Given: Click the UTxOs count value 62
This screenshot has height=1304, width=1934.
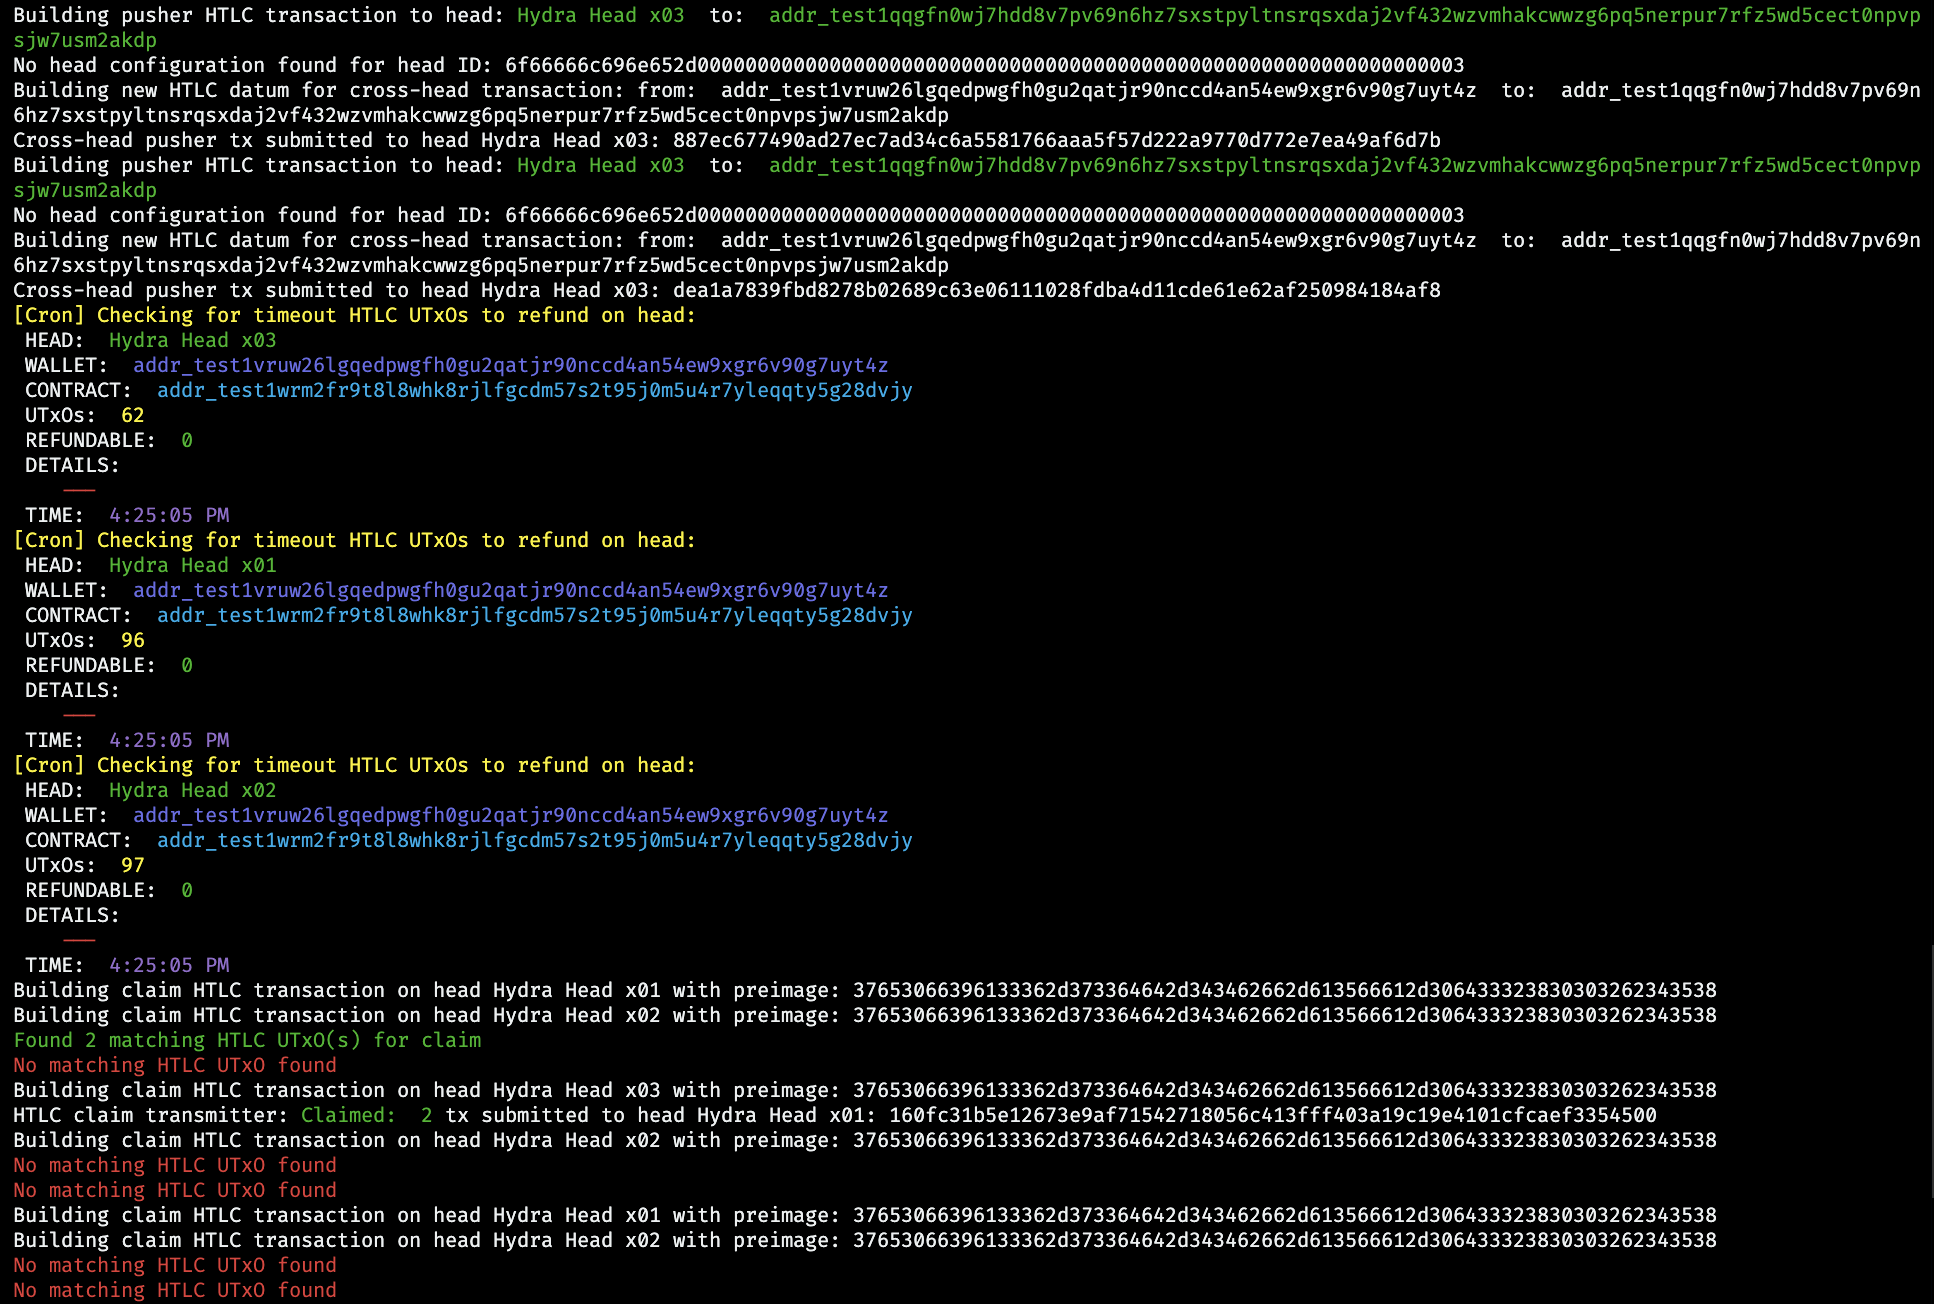Looking at the screenshot, I should coord(132,415).
